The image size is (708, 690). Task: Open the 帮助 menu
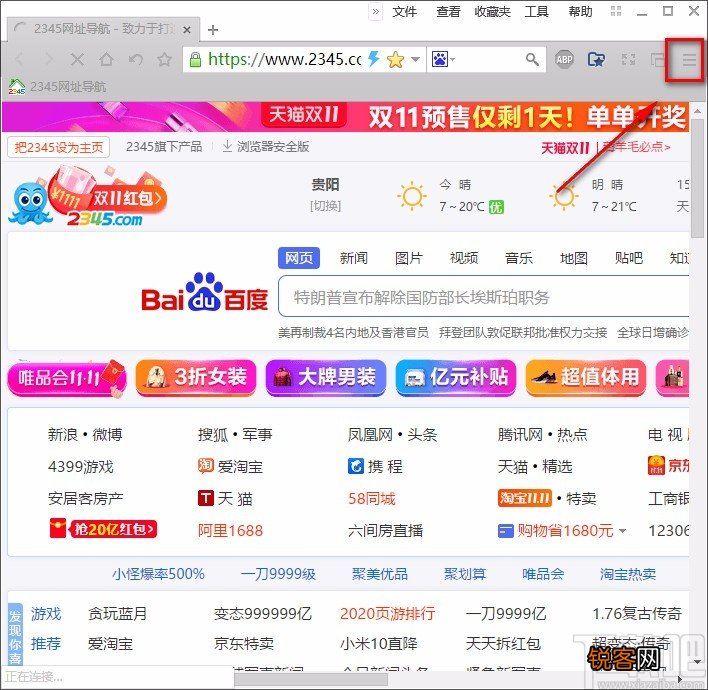(581, 11)
